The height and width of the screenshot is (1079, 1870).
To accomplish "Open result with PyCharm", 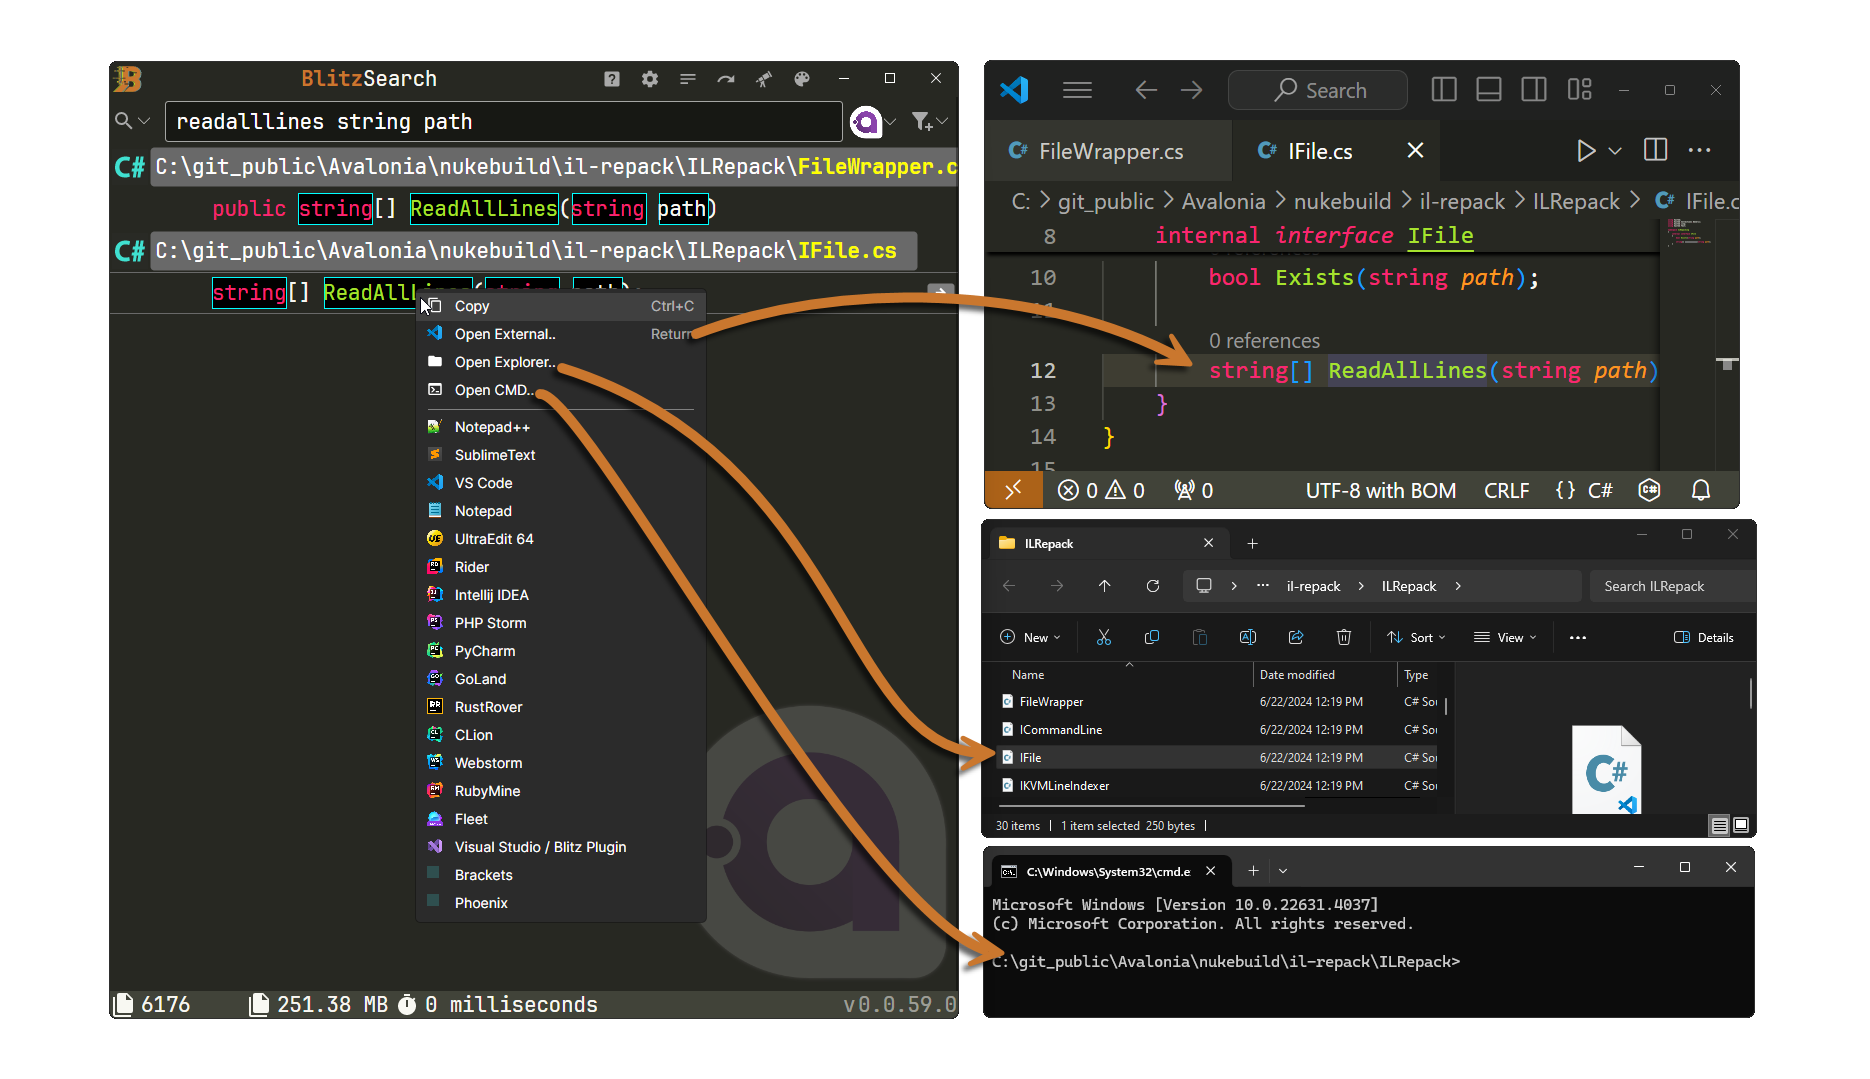I will pyautogui.click(x=561, y=651).
